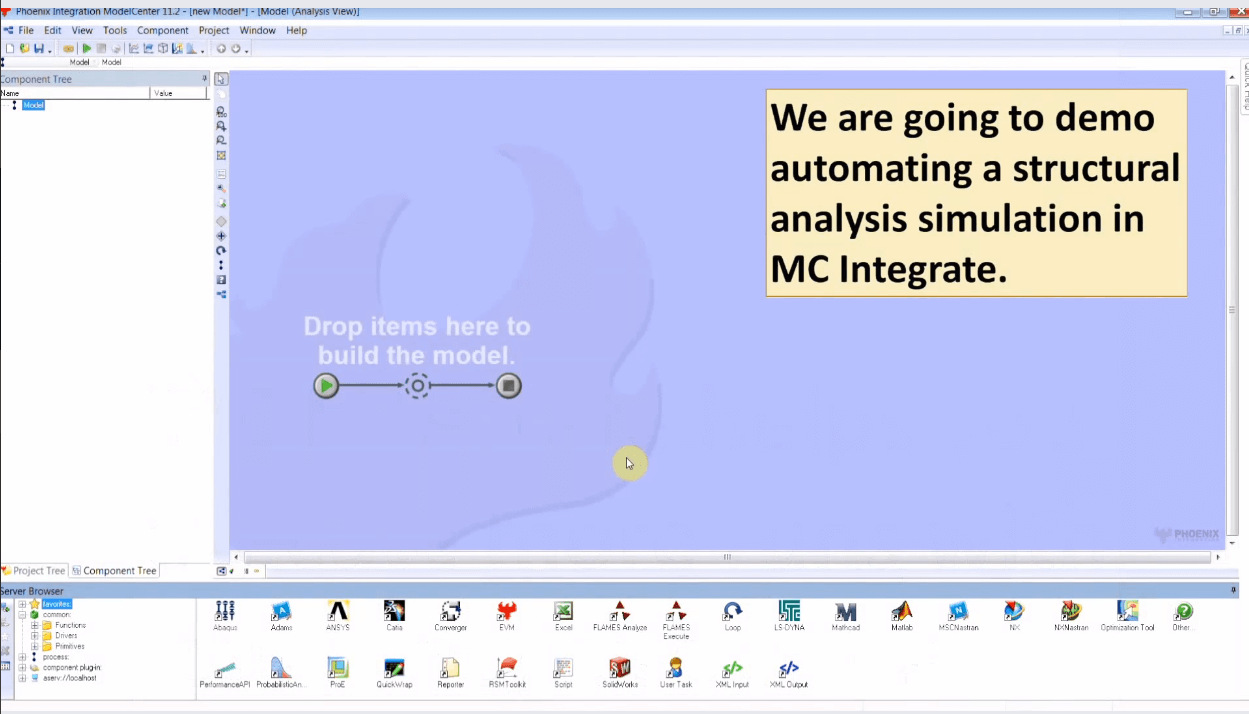Expand the process node
Screen dimensions: 1249x714
(x=22, y=657)
